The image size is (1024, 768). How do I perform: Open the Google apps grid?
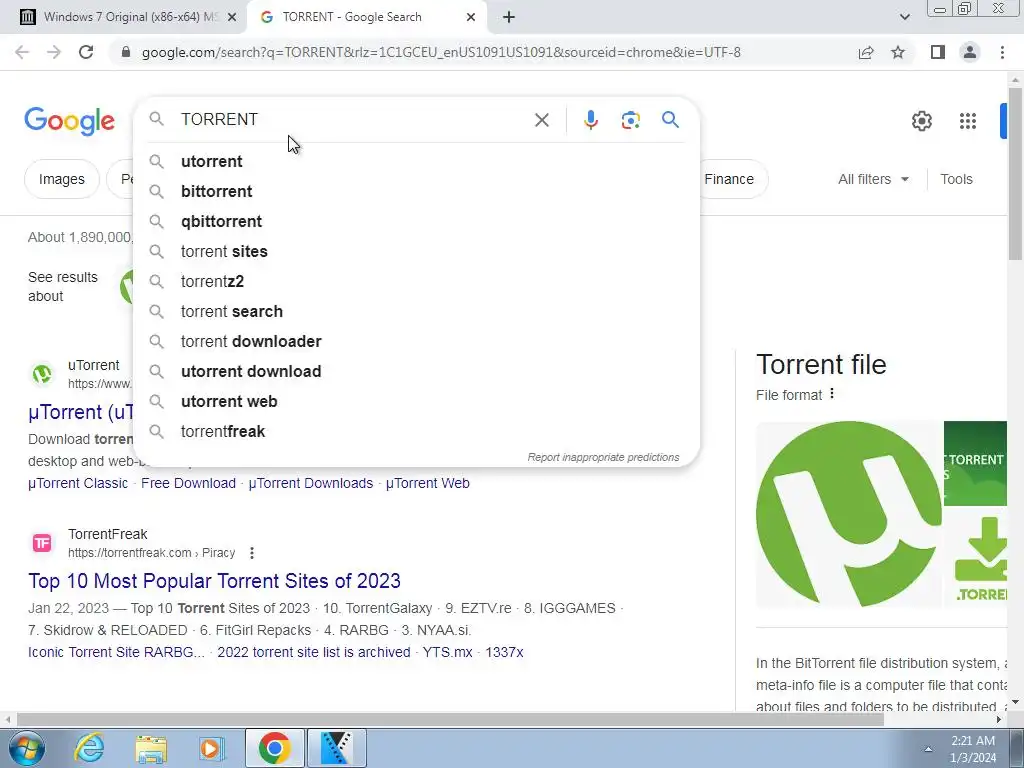pos(968,121)
